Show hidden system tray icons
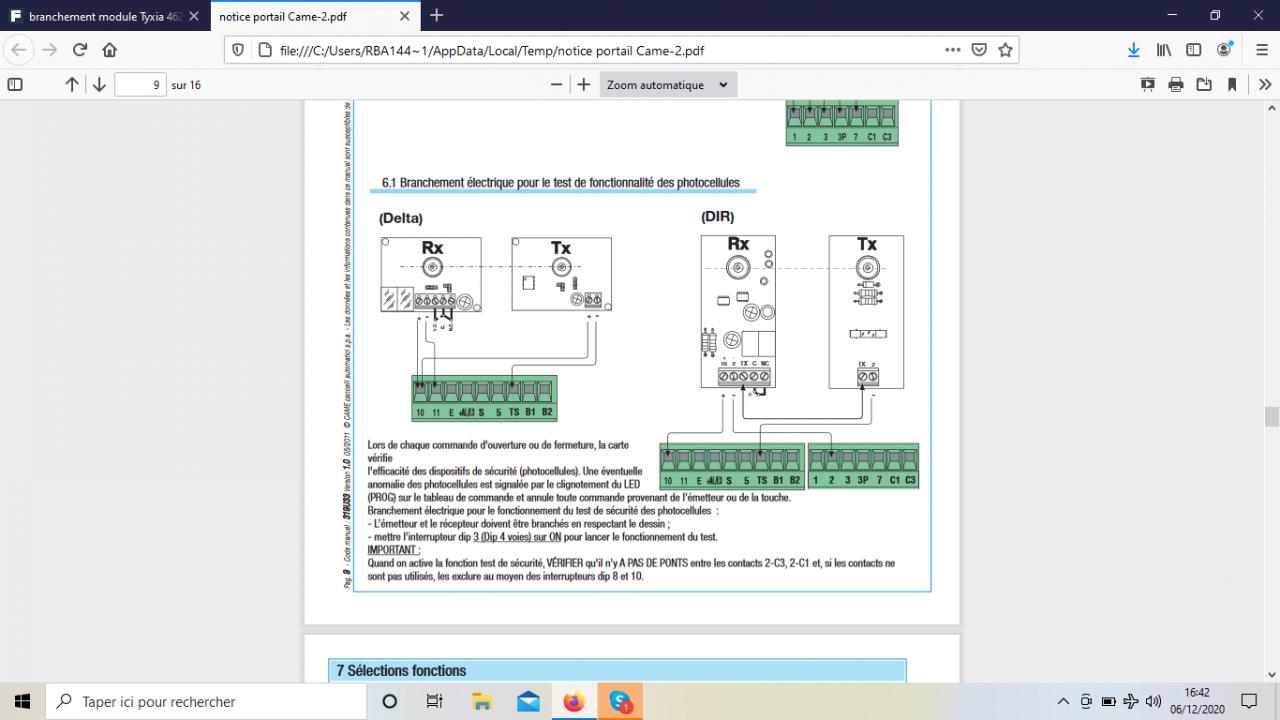 1063,701
